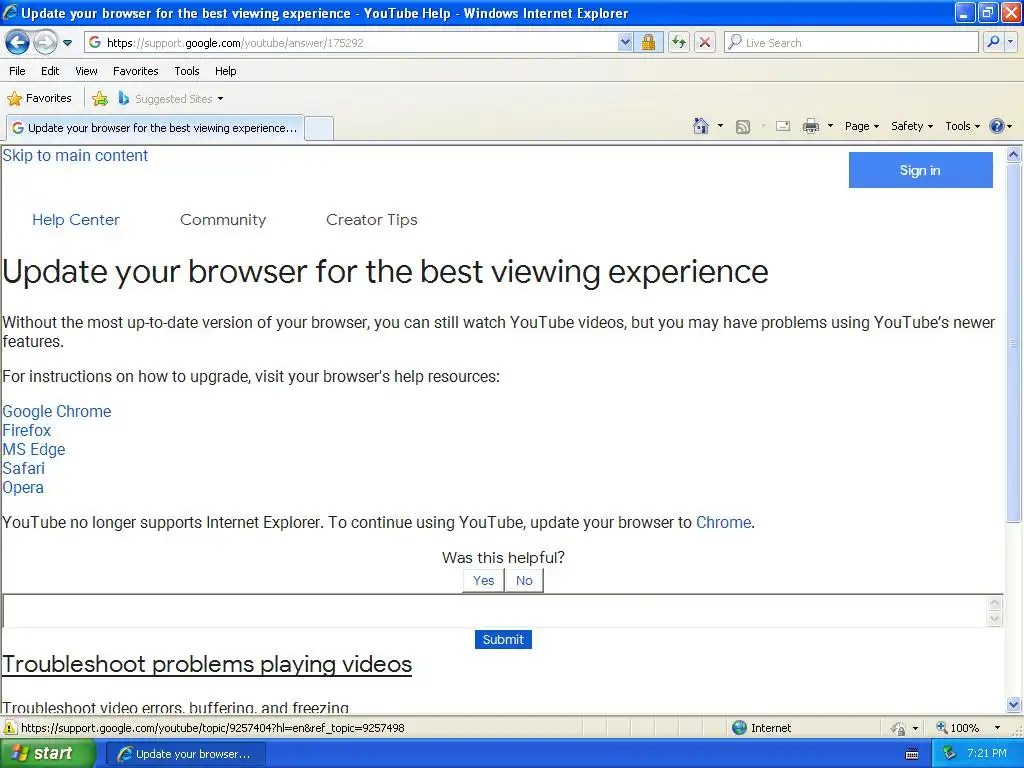The image size is (1024, 768).
Task: Click the Forward navigation arrow
Action: (x=45, y=43)
